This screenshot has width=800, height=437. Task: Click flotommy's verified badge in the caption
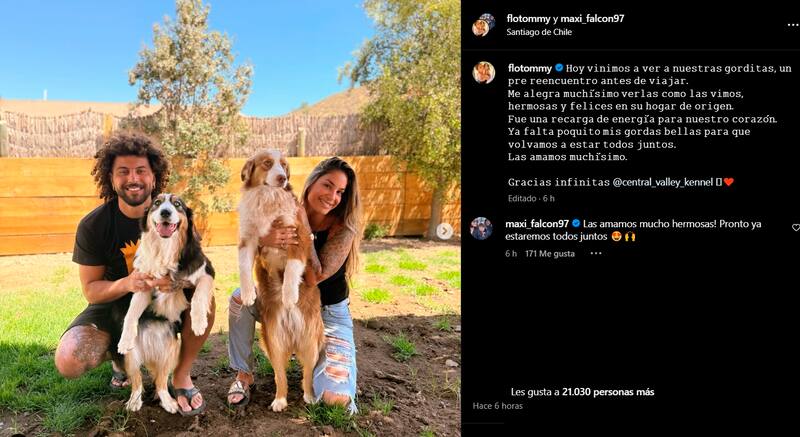[x=559, y=68]
